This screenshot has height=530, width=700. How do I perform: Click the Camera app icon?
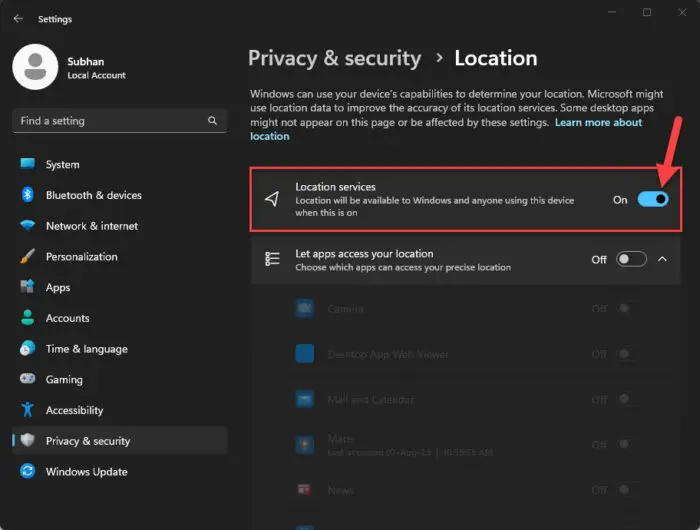click(x=304, y=309)
